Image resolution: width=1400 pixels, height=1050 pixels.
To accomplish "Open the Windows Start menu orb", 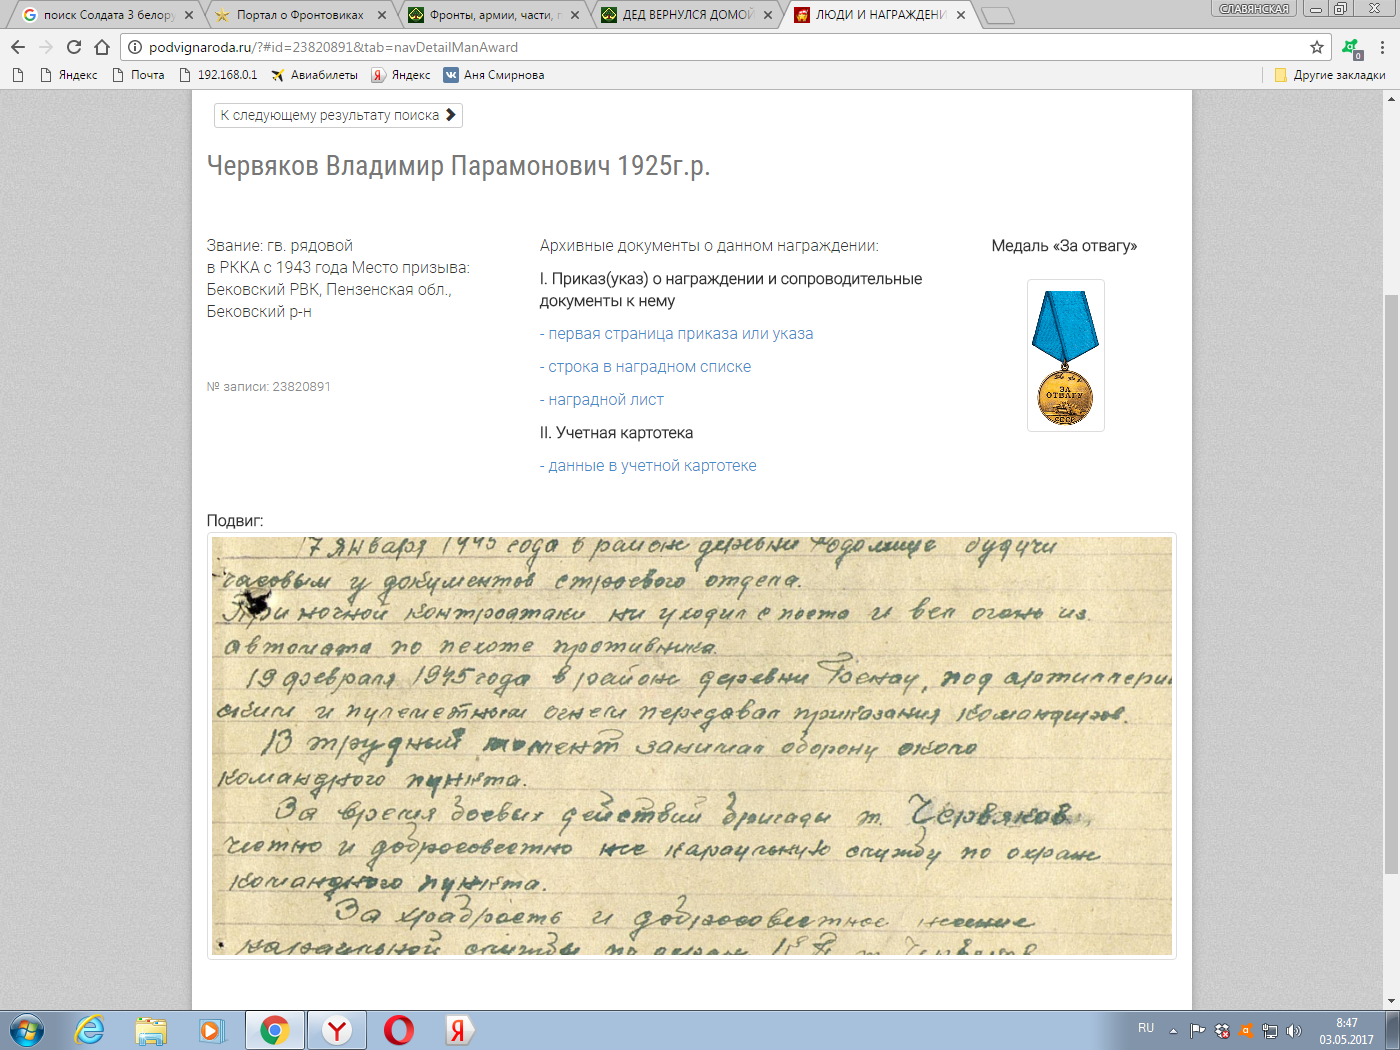I will (x=27, y=1030).
